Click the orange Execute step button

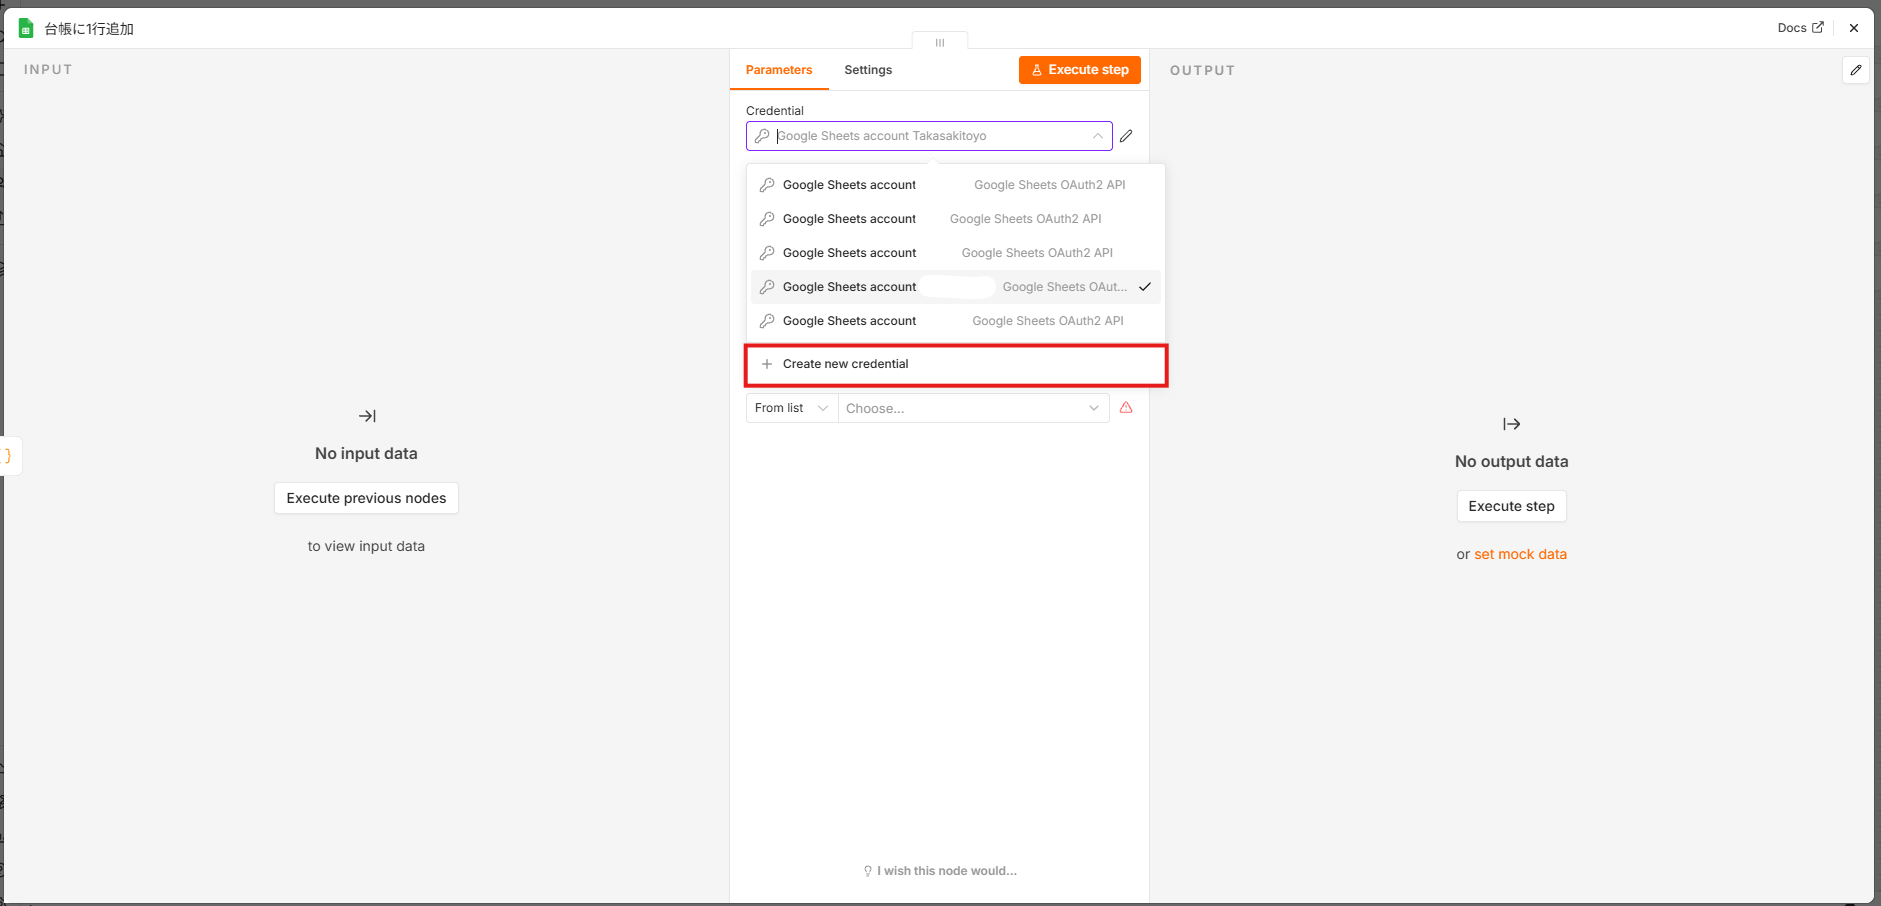pos(1080,70)
